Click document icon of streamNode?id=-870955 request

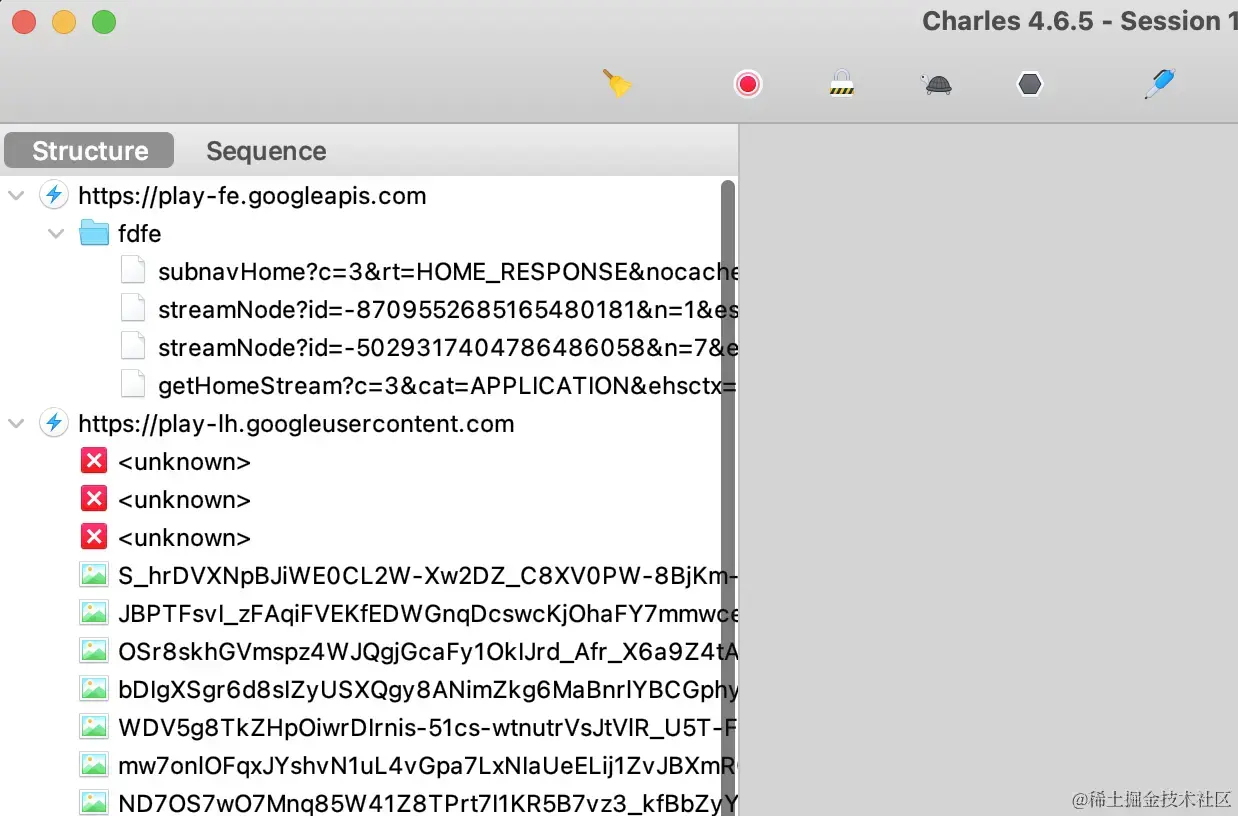(133, 310)
